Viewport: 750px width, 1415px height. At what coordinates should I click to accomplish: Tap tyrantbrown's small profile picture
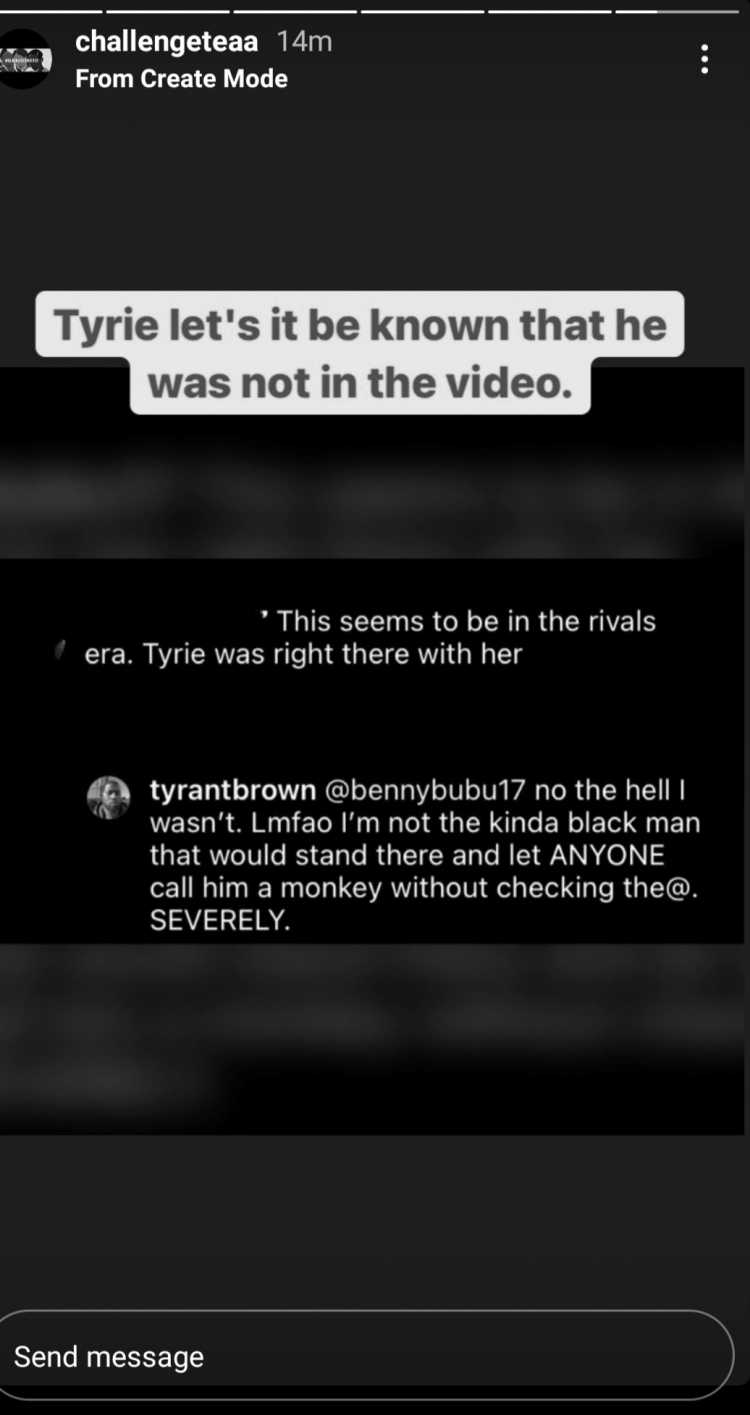tap(108, 798)
